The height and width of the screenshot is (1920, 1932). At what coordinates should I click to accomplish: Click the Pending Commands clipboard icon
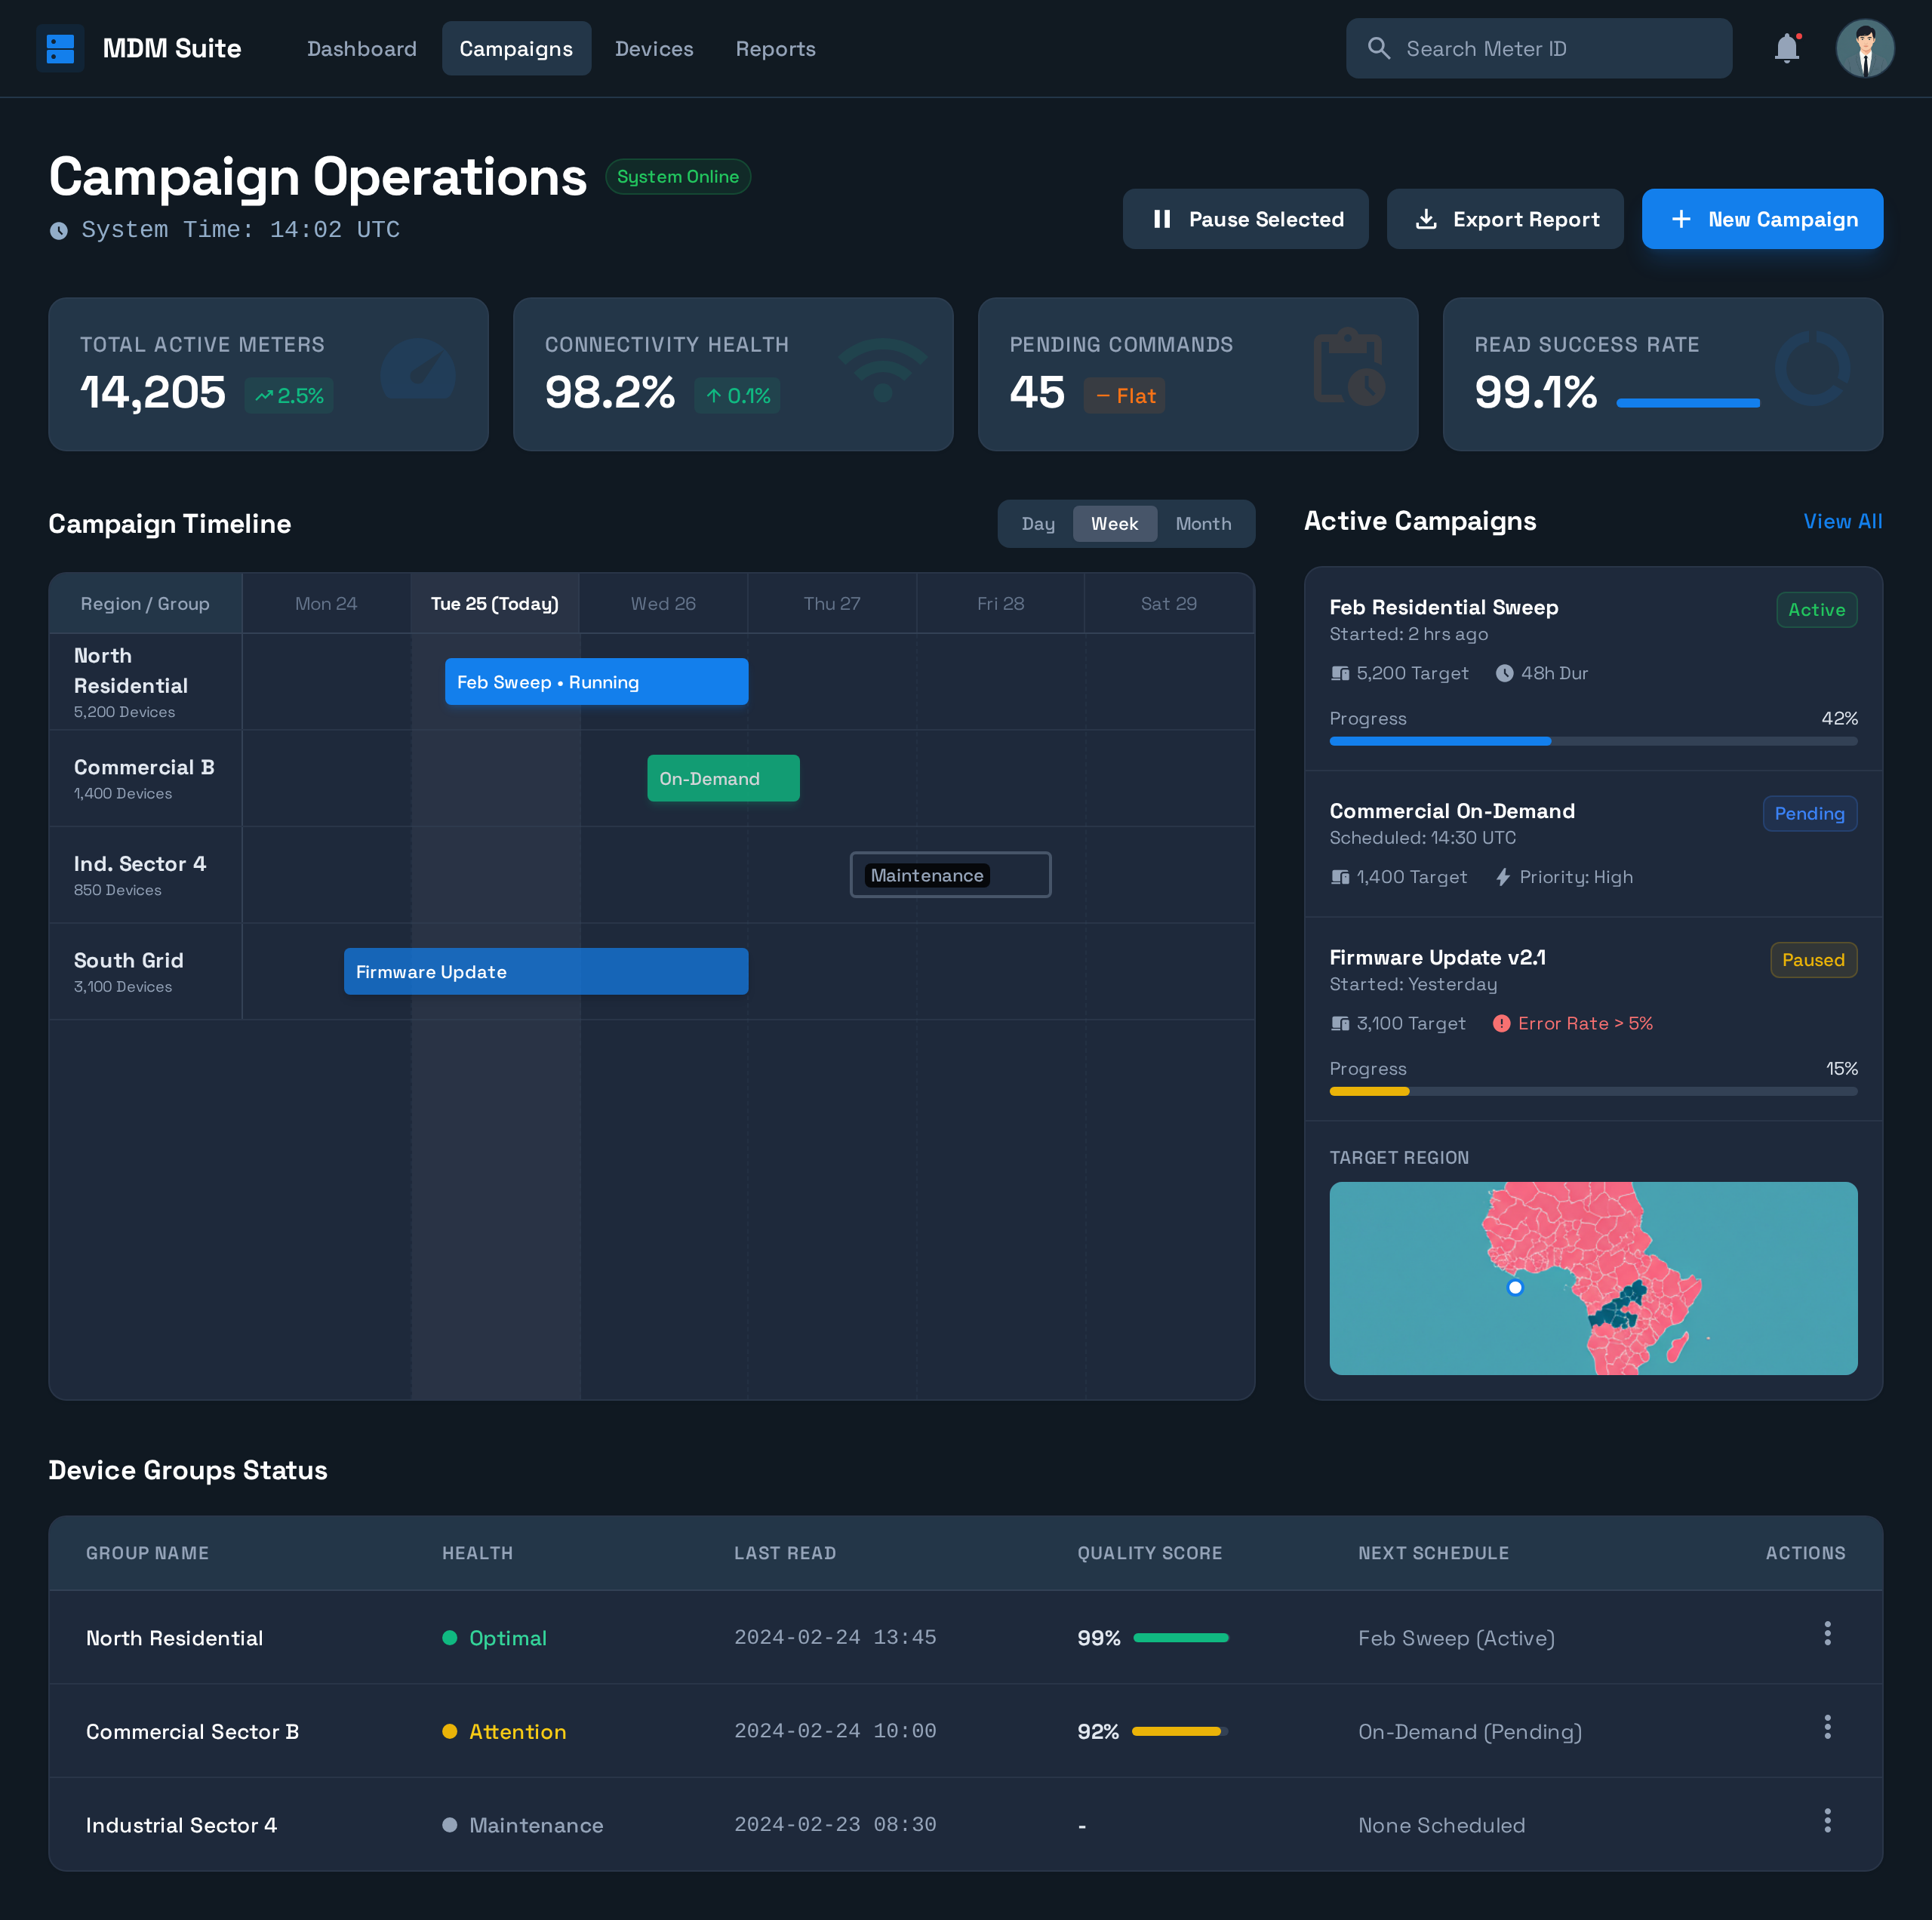coord(1349,367)
